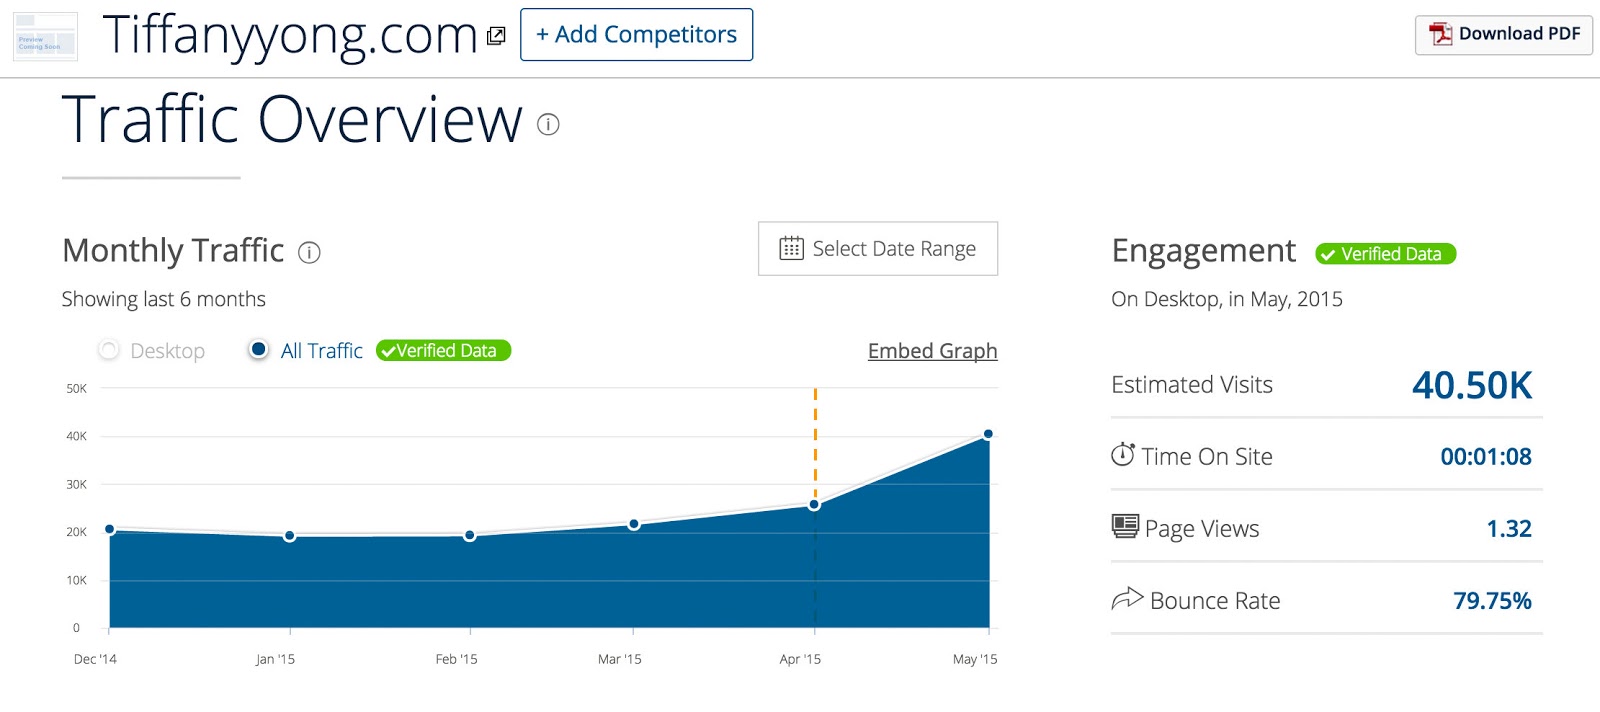This screenshot has width=1600, height=712.
Task: Click the Time On Site stopwatch icon
Action: point(1123,455)
